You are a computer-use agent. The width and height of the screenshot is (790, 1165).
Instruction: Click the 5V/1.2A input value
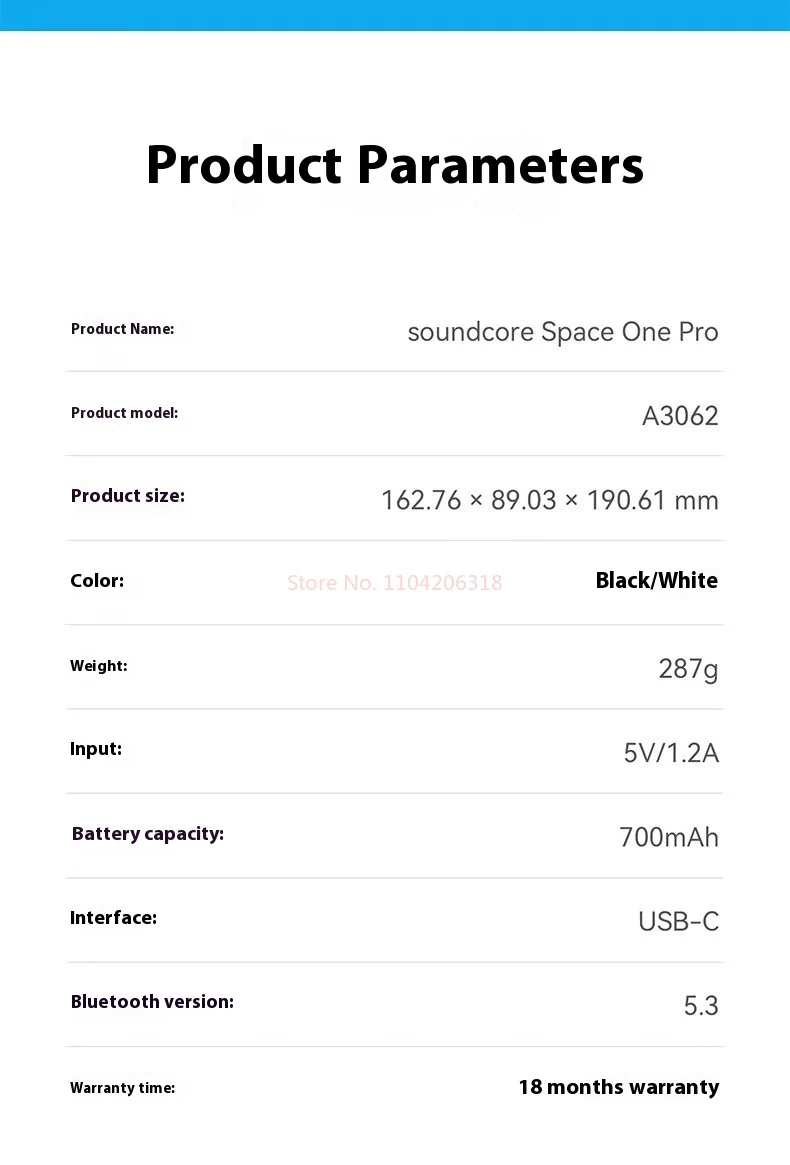tap(671, 753)
